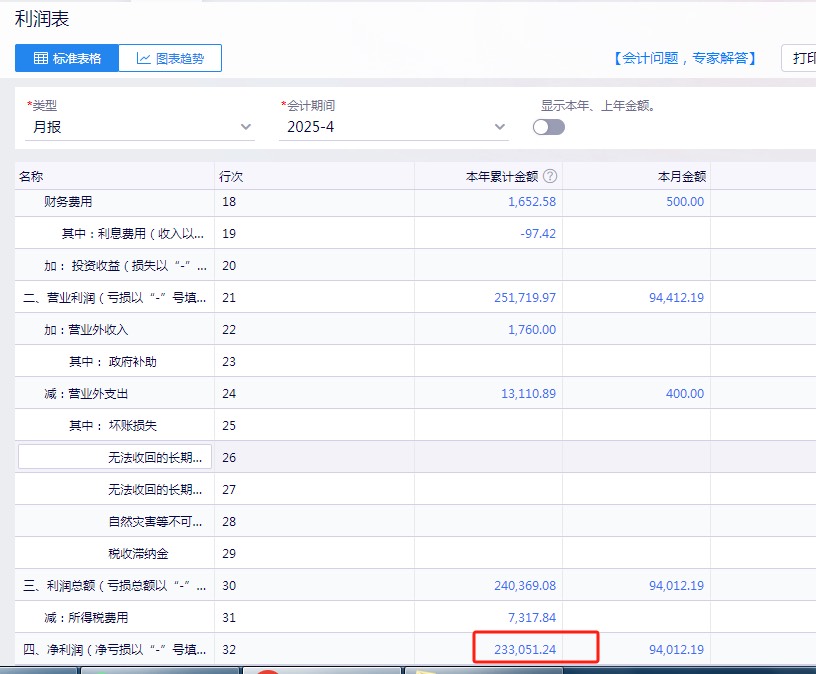Open the 251,719.97 operating profit amount
Screen dimensions: 816x674
pos(525,298)
